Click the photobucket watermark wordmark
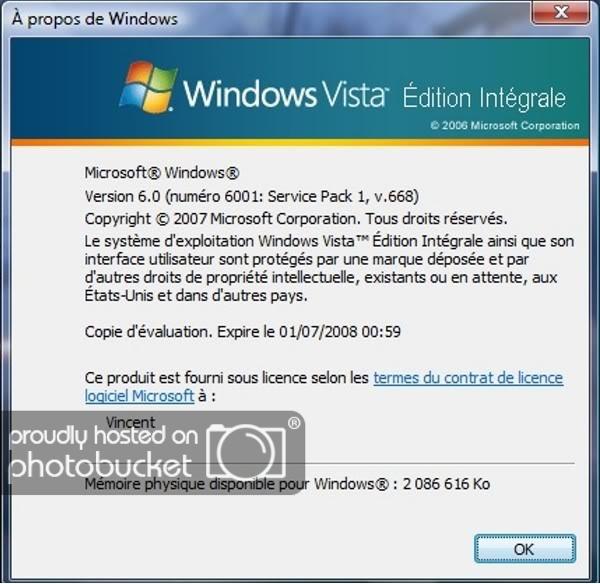Viewport: 600px width, 584px height. pos(101,465)
